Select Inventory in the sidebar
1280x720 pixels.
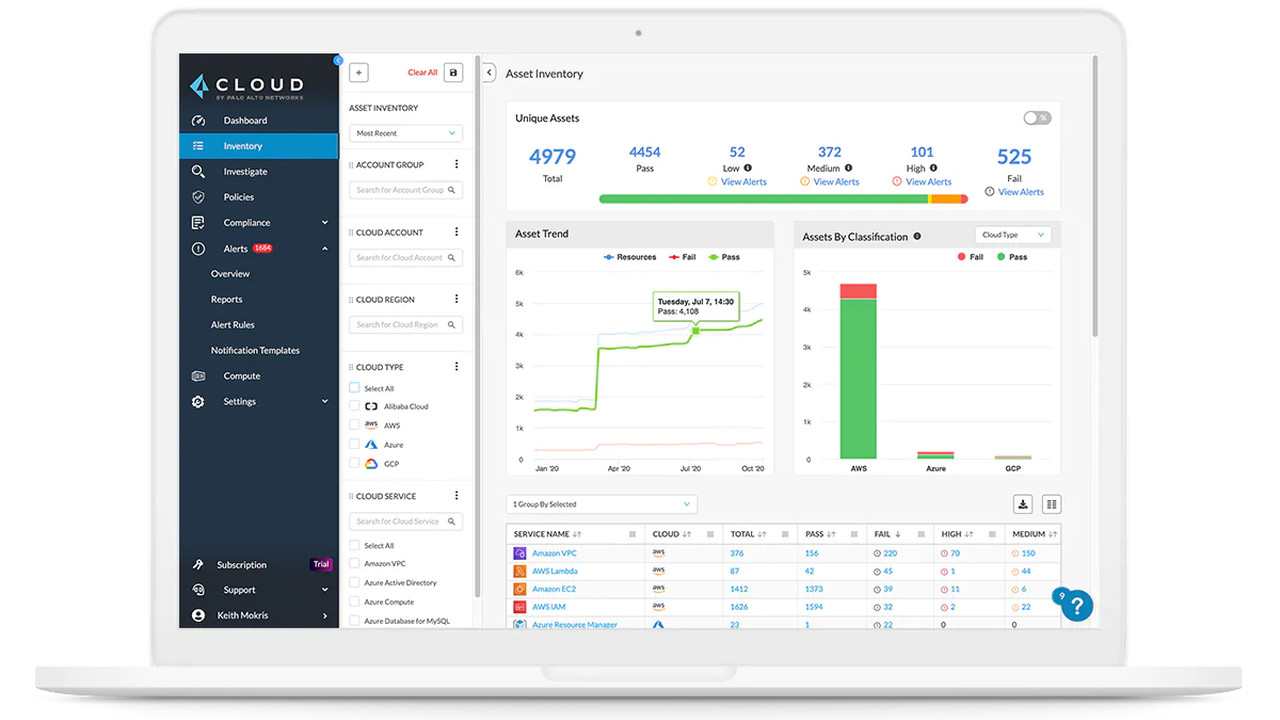click(x=259, y=146)
